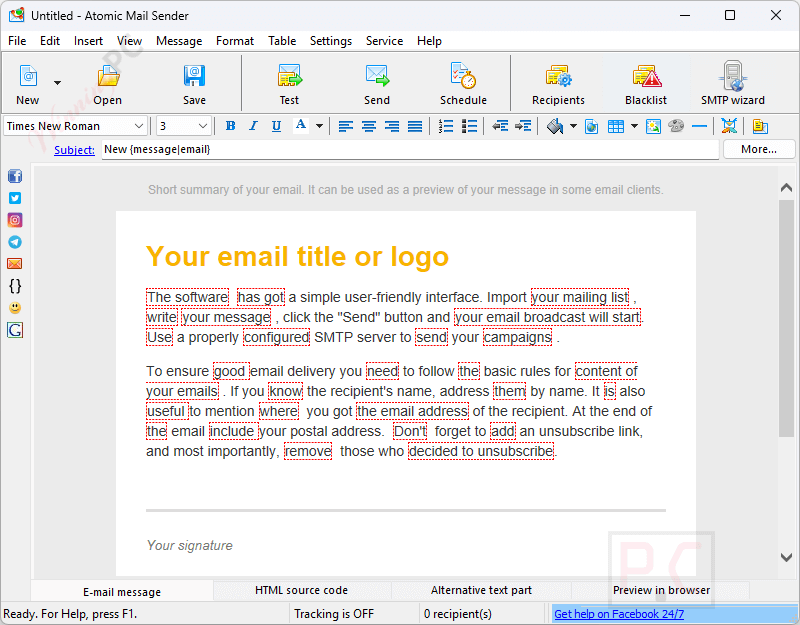This screenshot has height=625, width=800.
Task: Click the short summary preheader text
Action: coord(406,190)
